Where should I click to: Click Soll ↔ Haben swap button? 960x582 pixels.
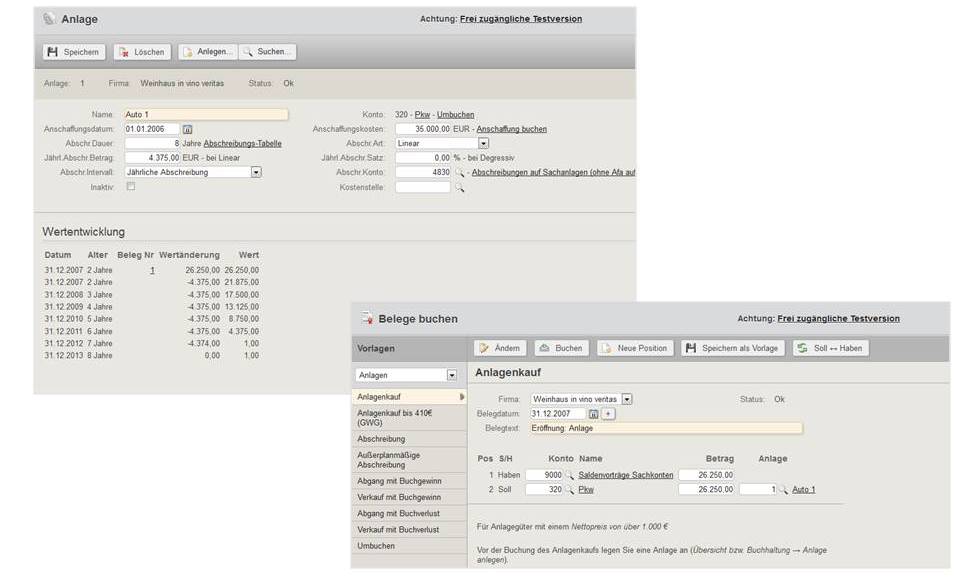(831, 348)
